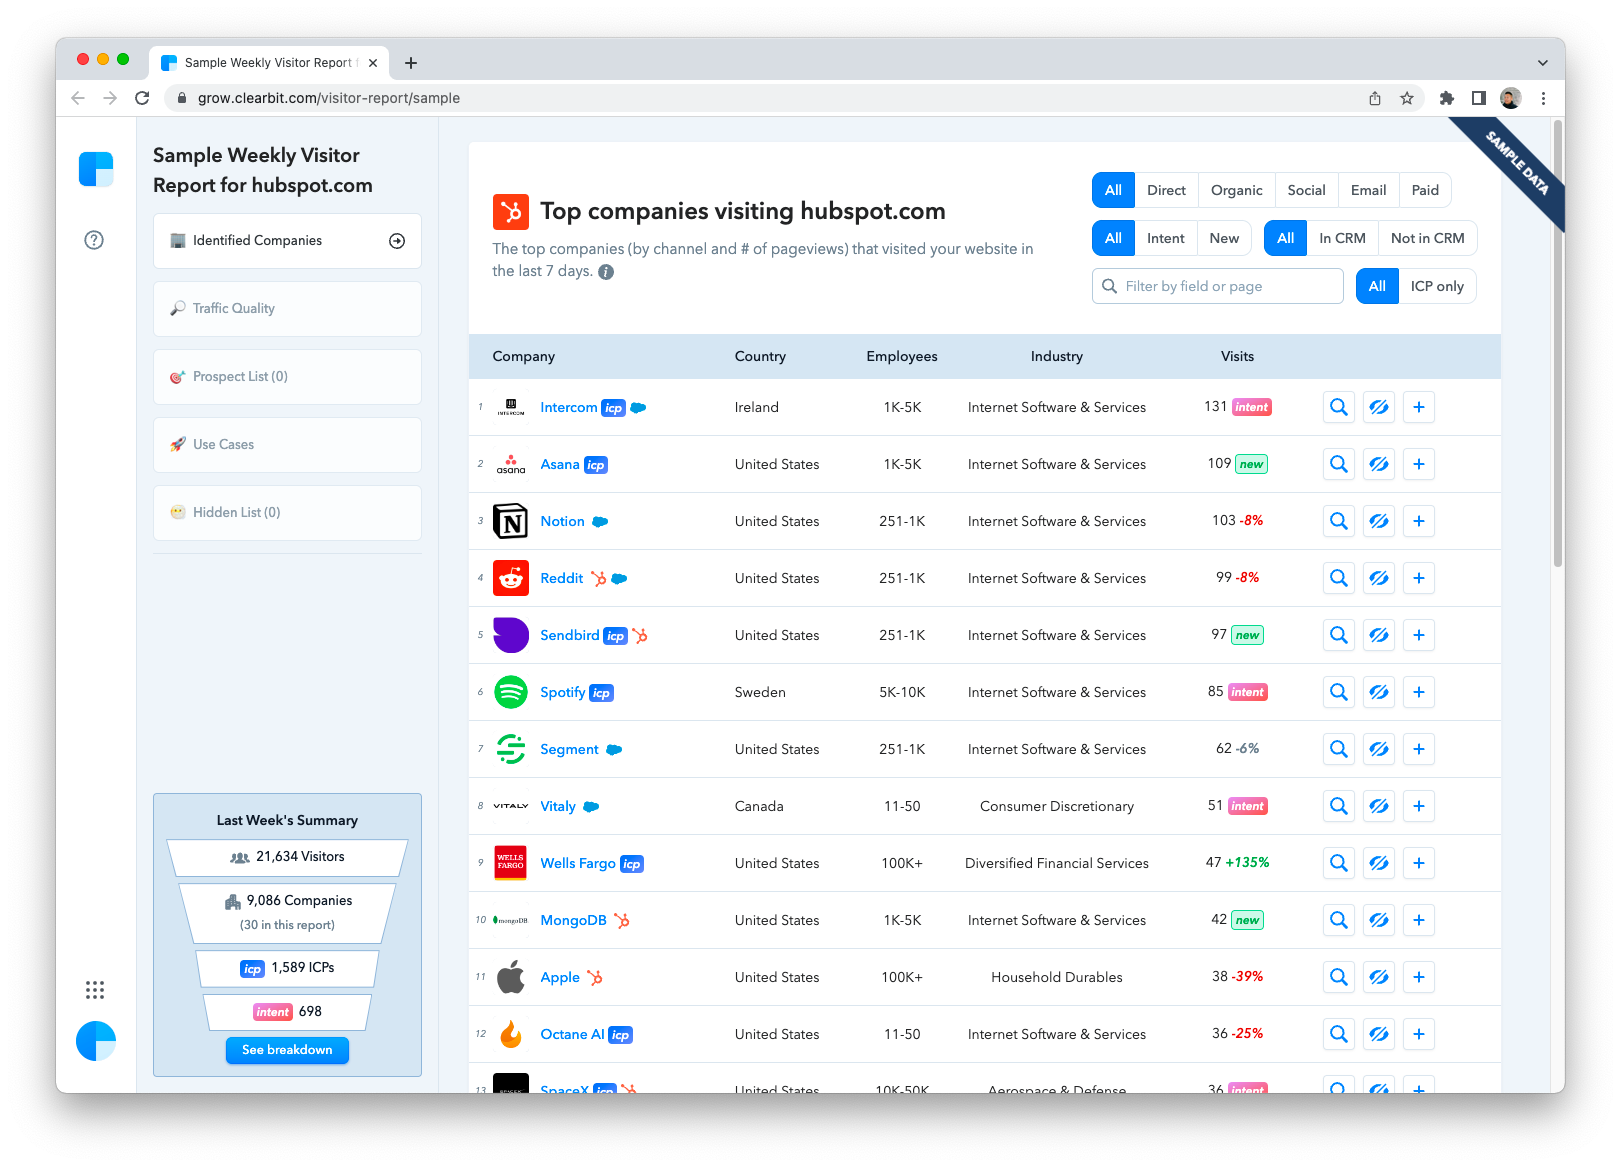Click the Clearbit logo in the sidebar
This screenshot has height=1167, width=1621.
96,169
